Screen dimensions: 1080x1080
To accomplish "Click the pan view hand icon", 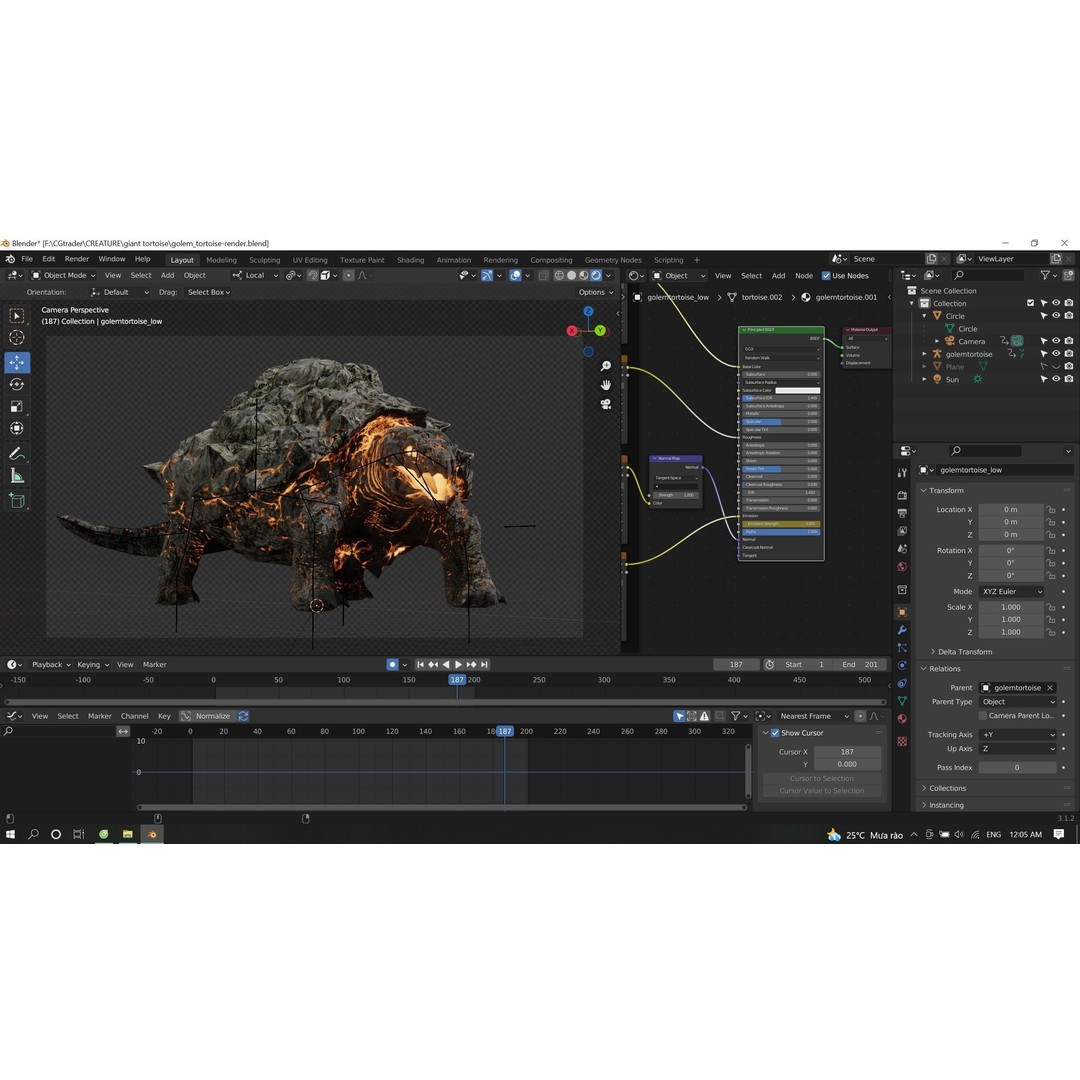I will pyautogui.click(x=605, y=385).
